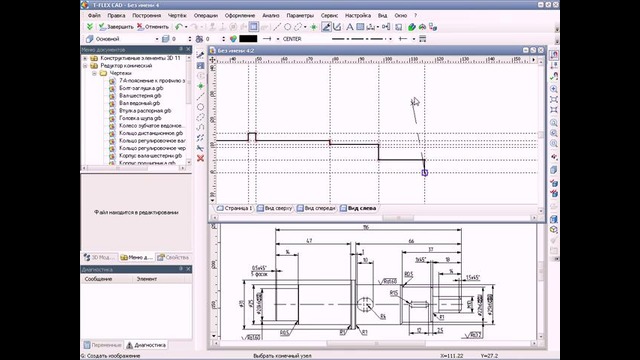Select the spline curve tool in sketch toolbar
The image size is (640, 360).
coord(200,127)
